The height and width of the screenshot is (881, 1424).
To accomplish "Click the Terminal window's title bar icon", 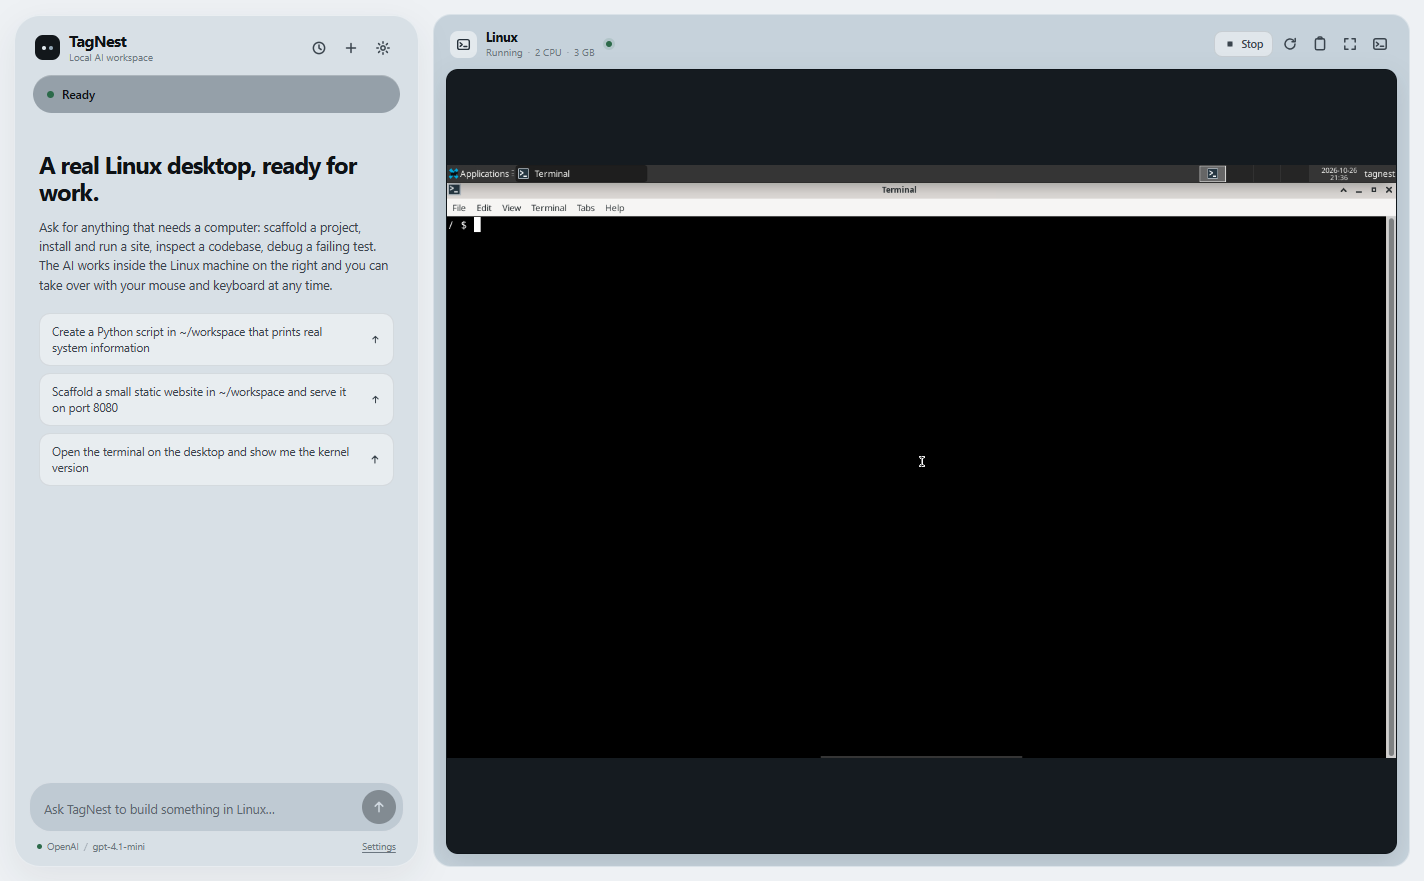I will tap(454, 190).
